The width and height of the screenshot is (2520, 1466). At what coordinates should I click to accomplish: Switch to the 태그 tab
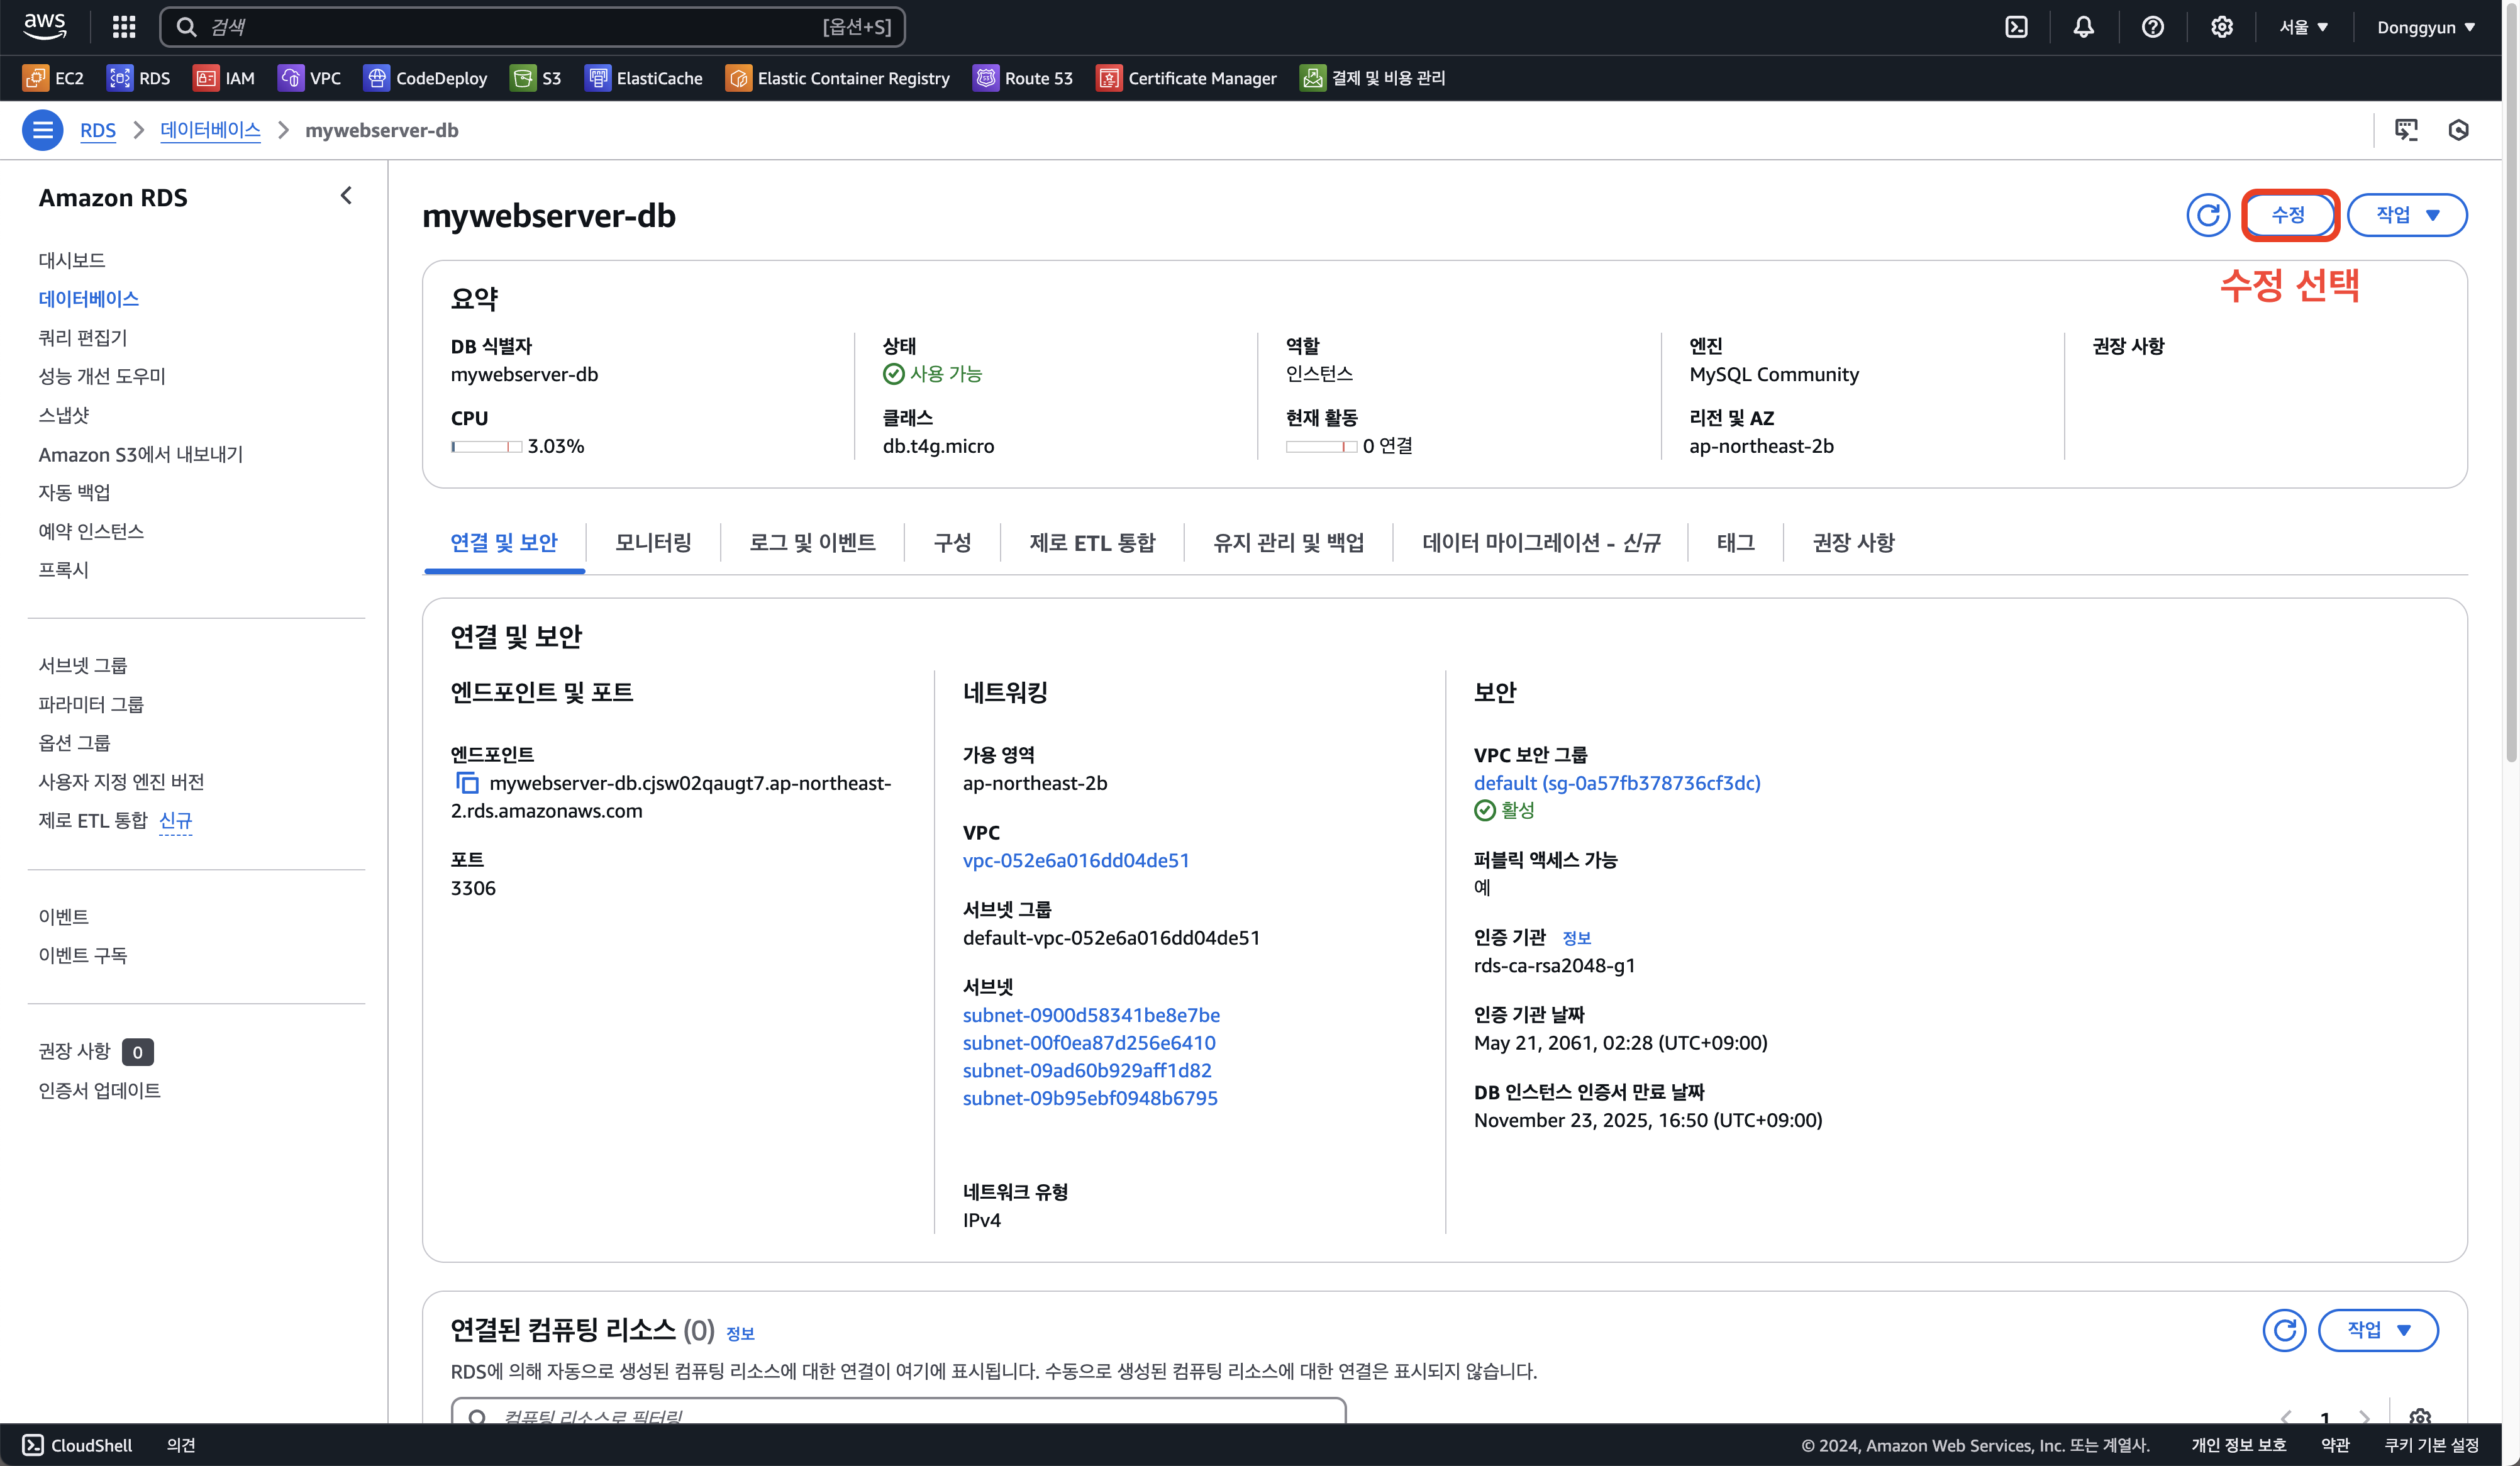click(1735, 543)
